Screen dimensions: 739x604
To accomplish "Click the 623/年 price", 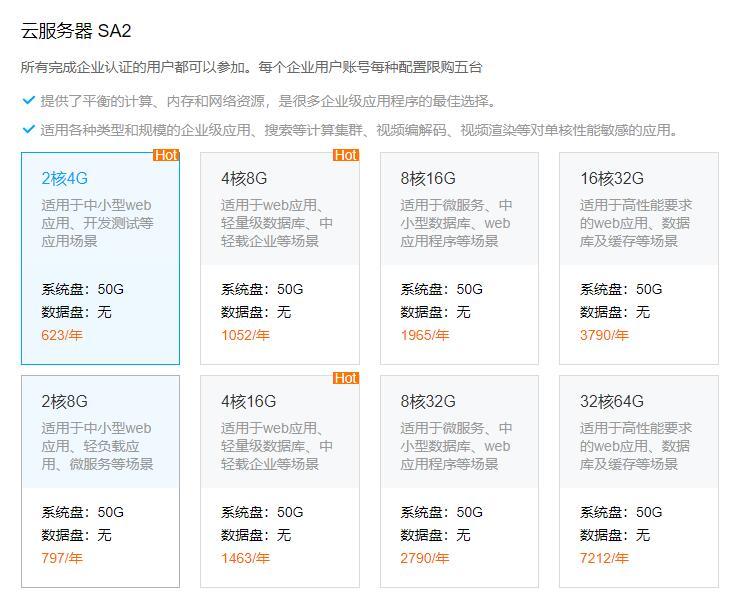I will click(x=62, y=335).
